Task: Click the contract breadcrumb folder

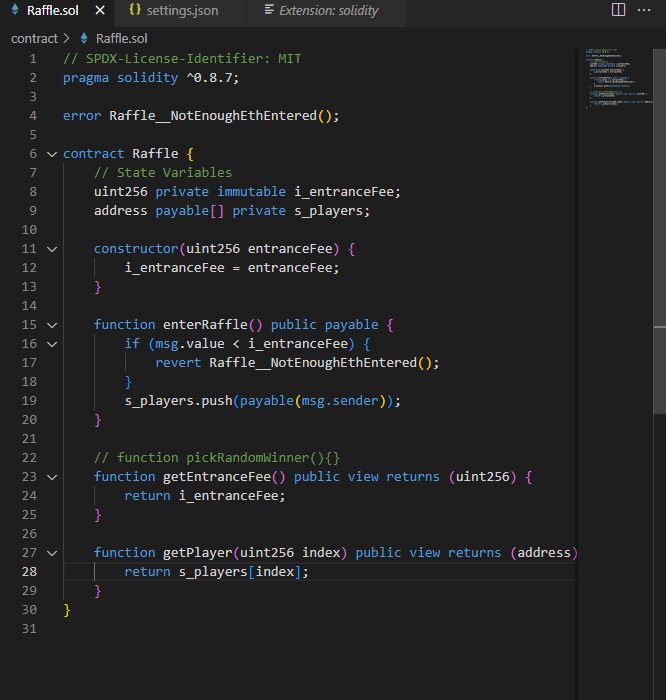Action: 34,39
